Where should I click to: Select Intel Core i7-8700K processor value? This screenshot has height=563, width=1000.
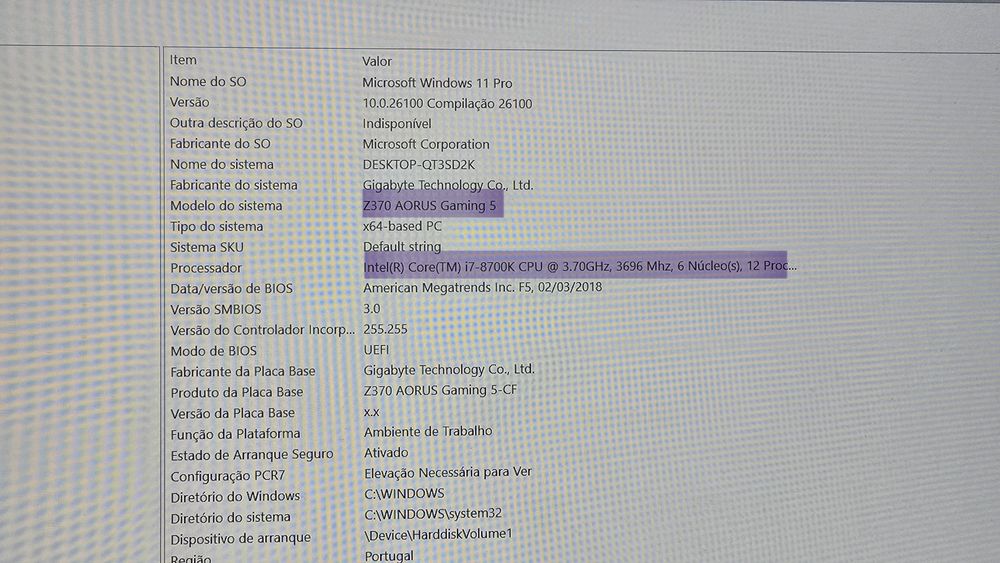click(580, 267)
